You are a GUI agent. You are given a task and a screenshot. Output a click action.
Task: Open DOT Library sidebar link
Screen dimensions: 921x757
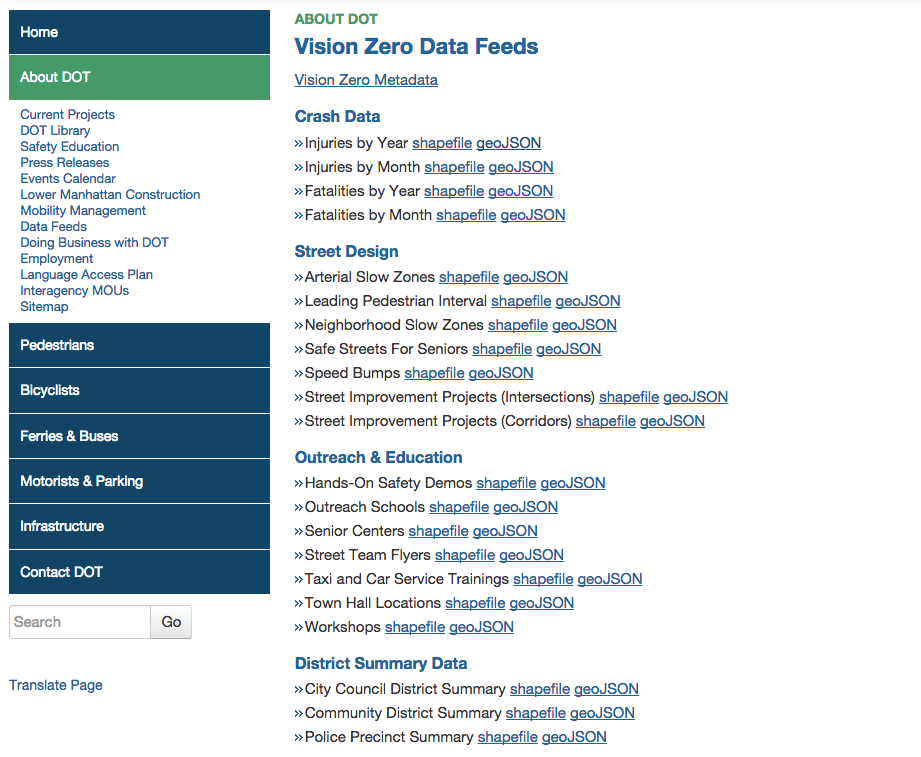[x=55, y=130]
